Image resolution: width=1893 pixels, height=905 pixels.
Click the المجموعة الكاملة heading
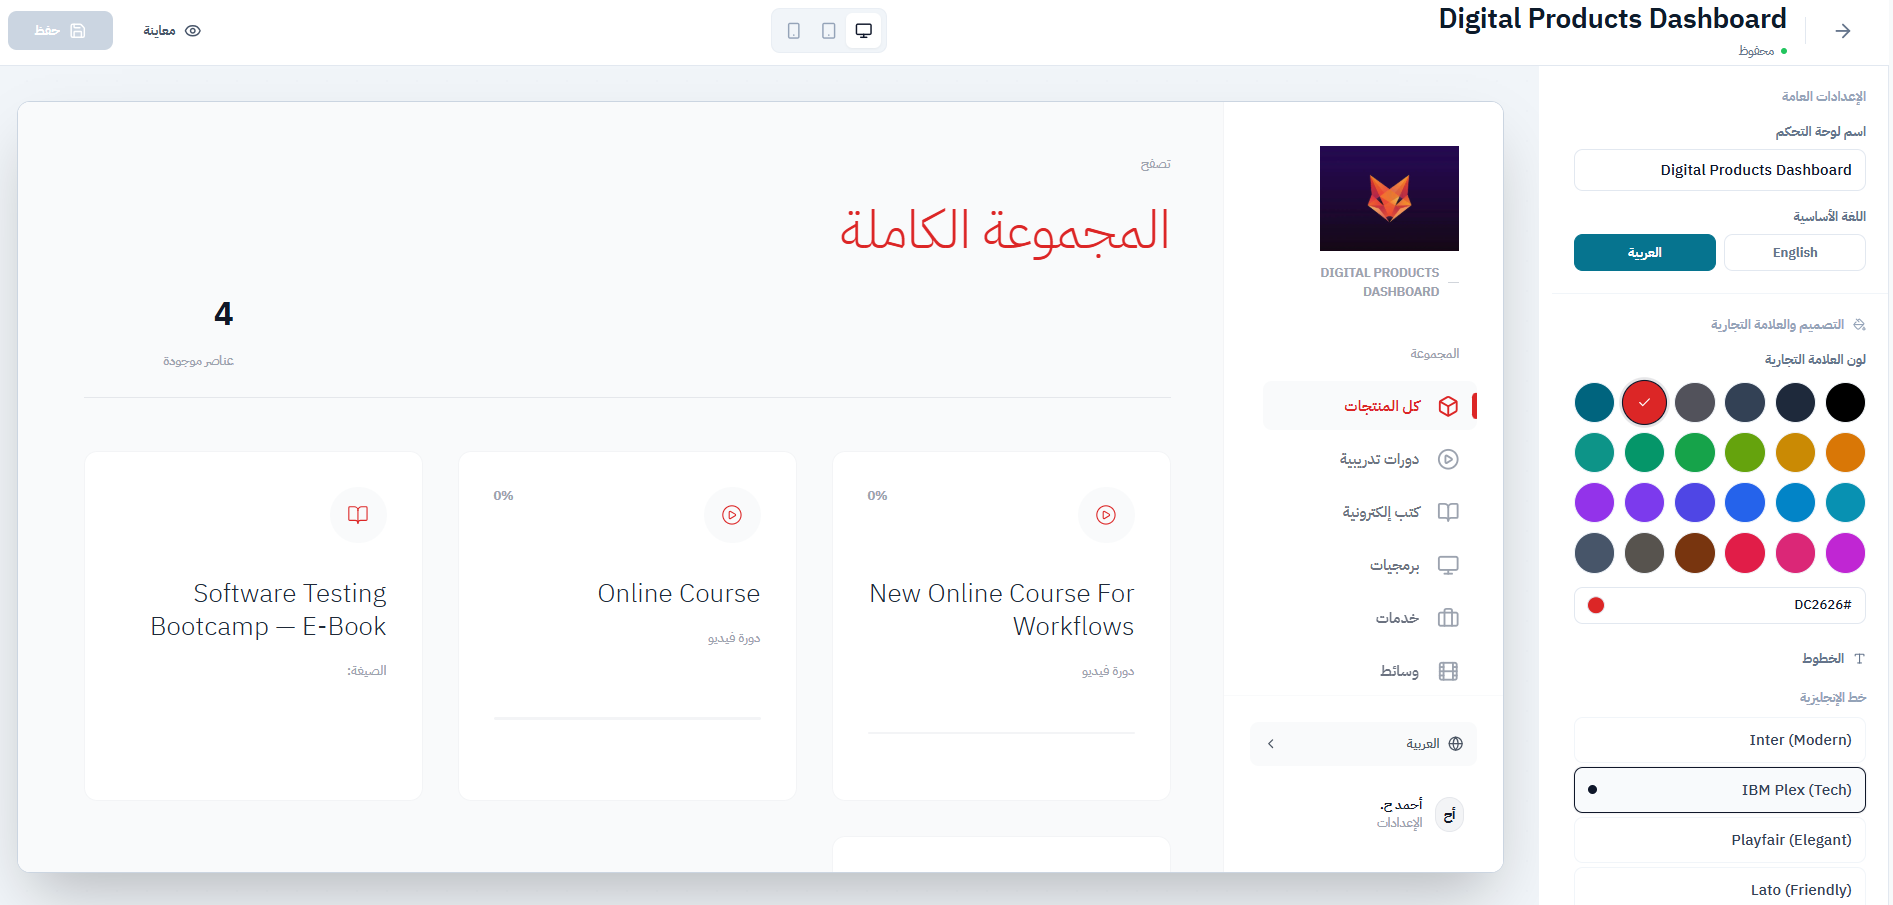(x=1004, y=231)
